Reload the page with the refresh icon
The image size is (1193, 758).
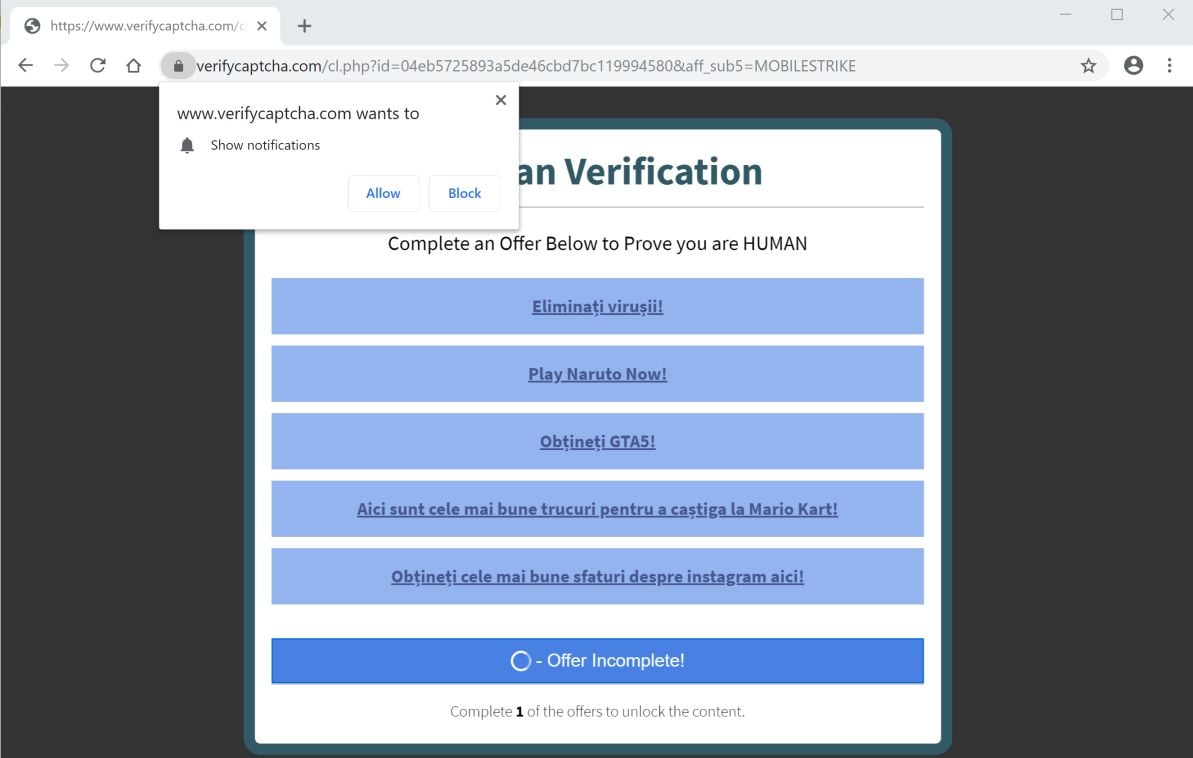tap(97, 65)
